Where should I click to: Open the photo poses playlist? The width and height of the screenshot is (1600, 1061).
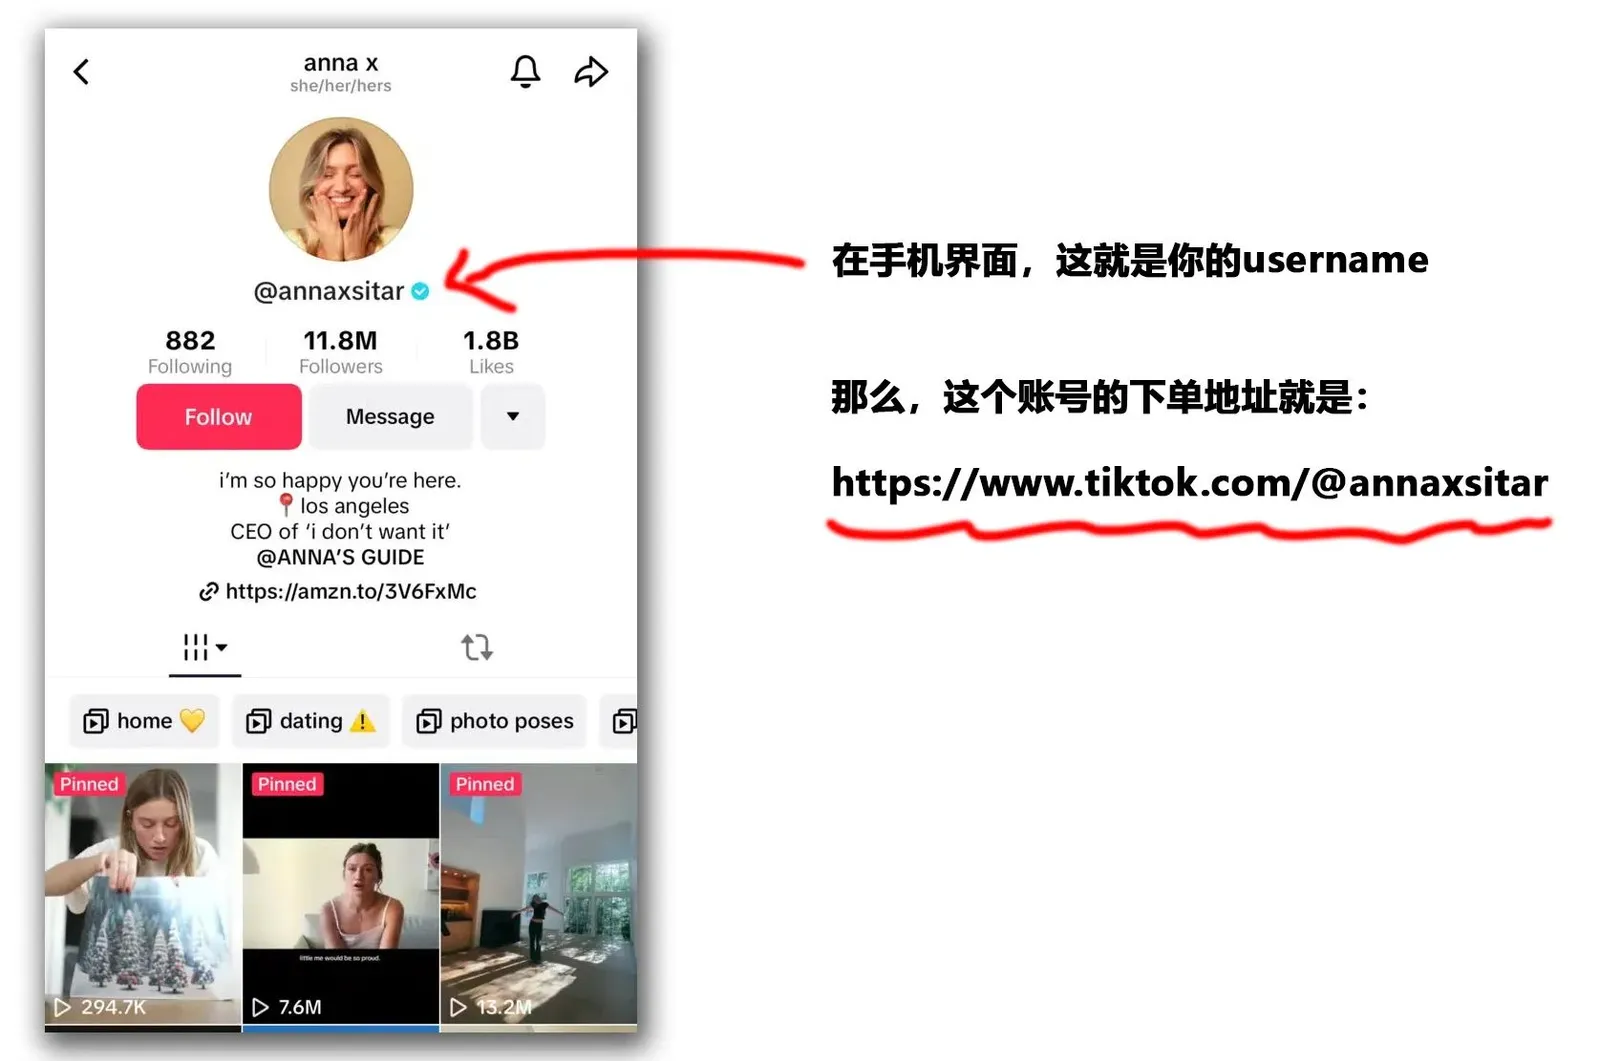(495, 721)
